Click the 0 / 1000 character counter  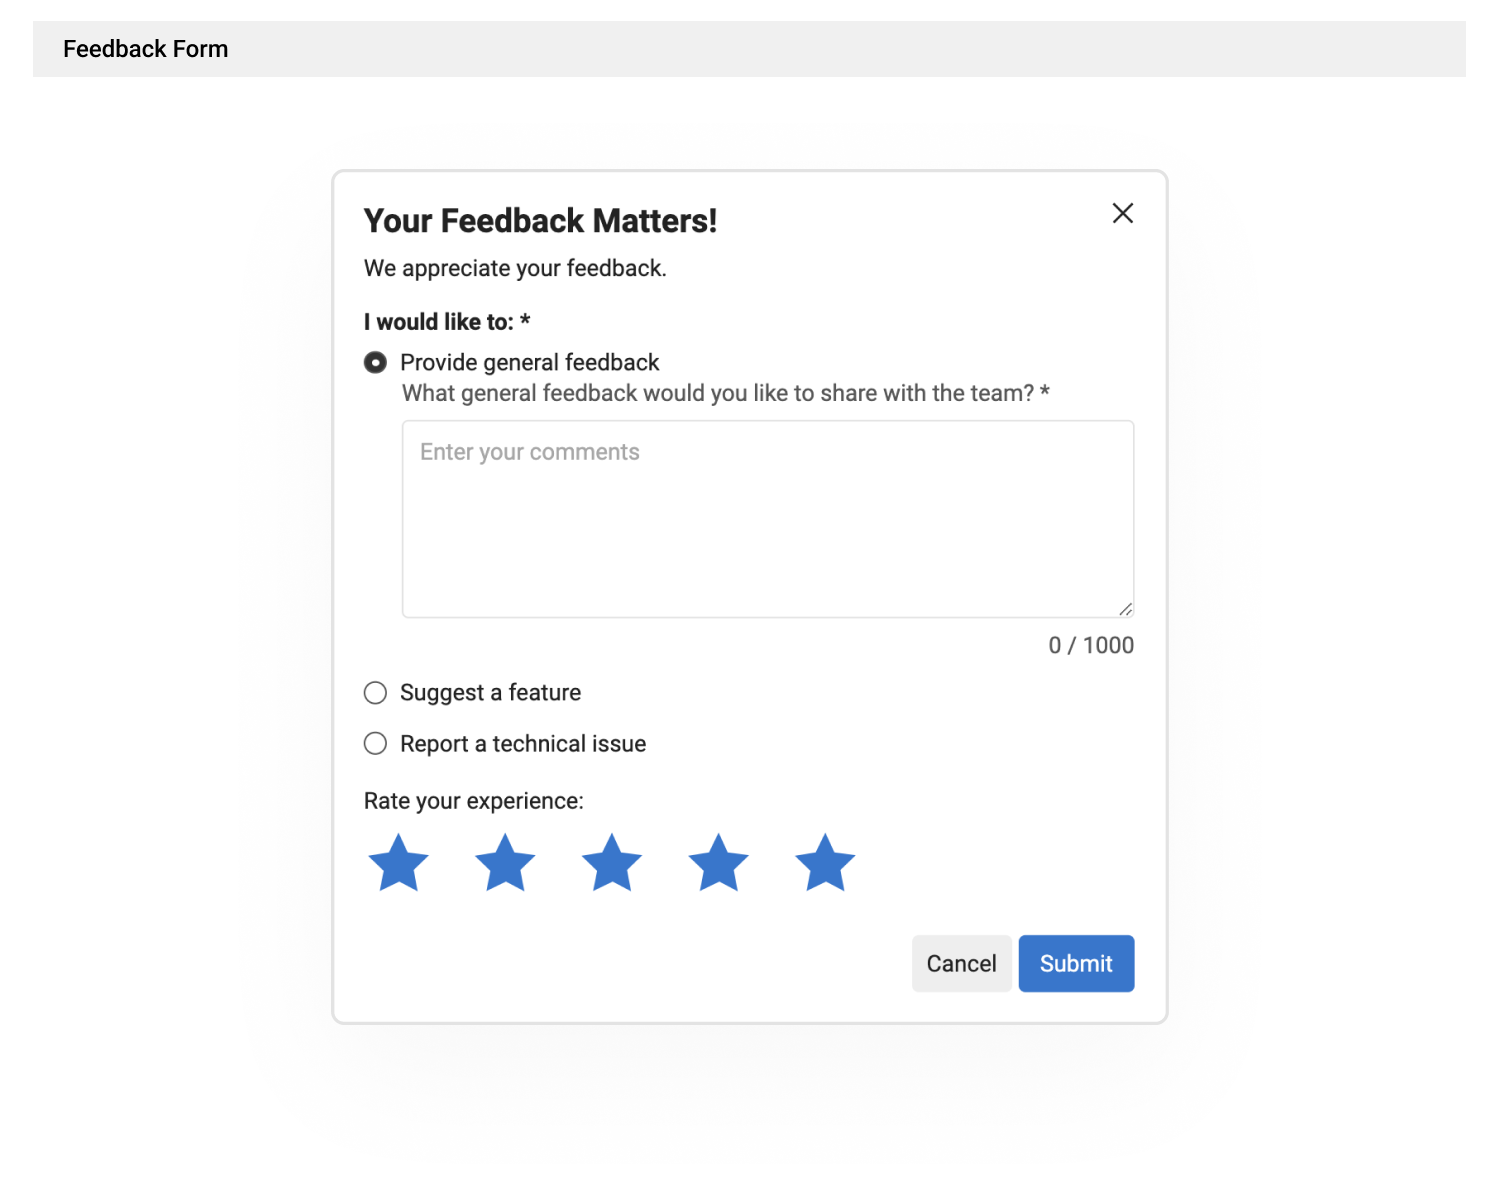(1090, 645)
